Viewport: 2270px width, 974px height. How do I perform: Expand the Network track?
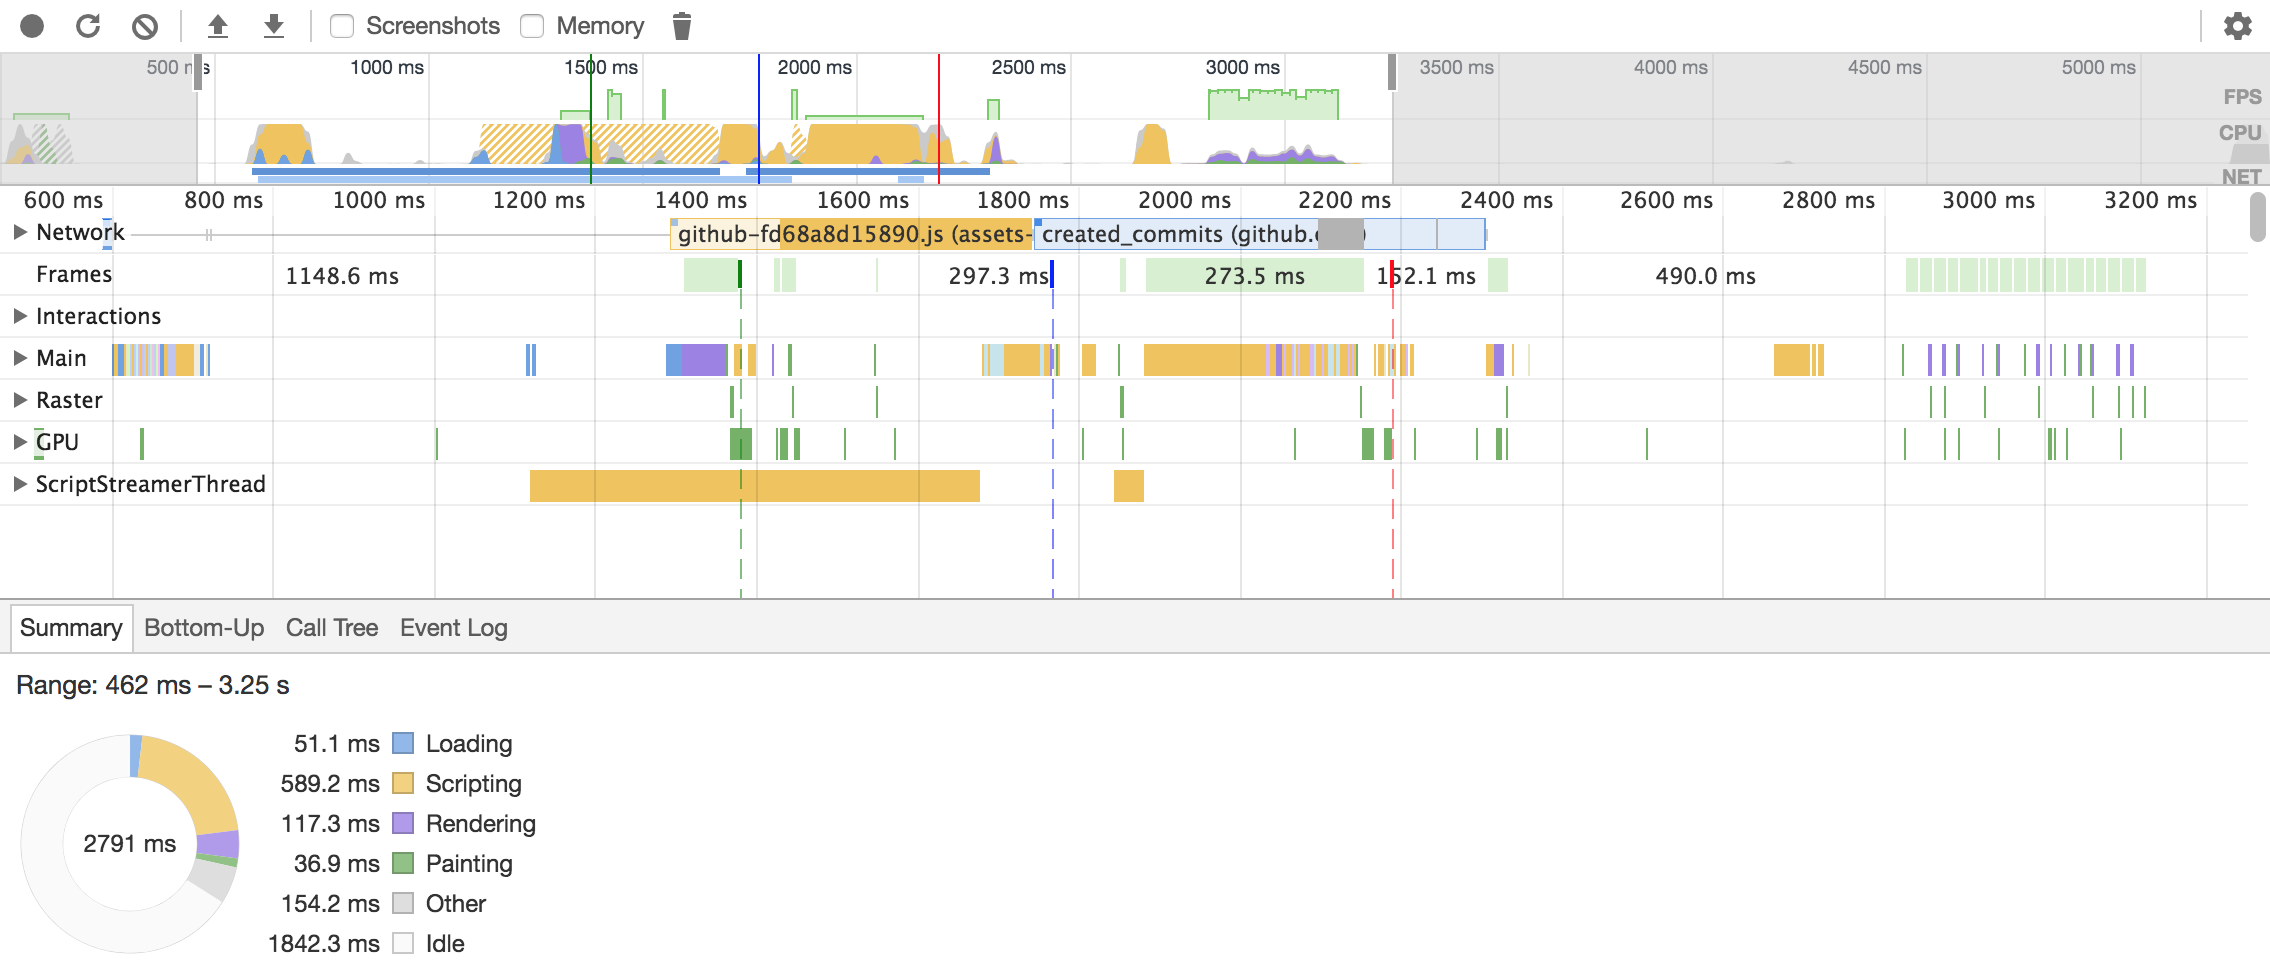click(x=19, y=232)
